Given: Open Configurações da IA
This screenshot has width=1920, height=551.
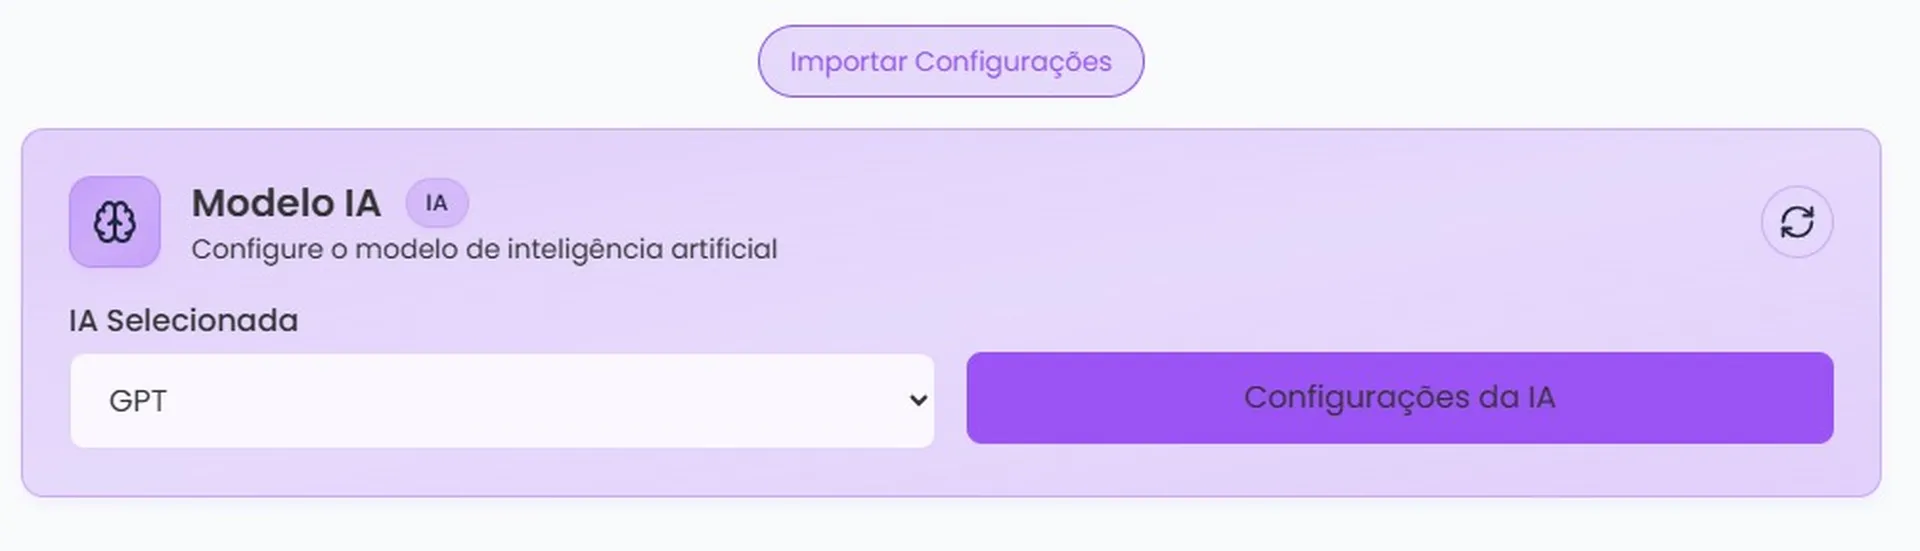Looking at the screenshot, I should [x=1399, y=398].
